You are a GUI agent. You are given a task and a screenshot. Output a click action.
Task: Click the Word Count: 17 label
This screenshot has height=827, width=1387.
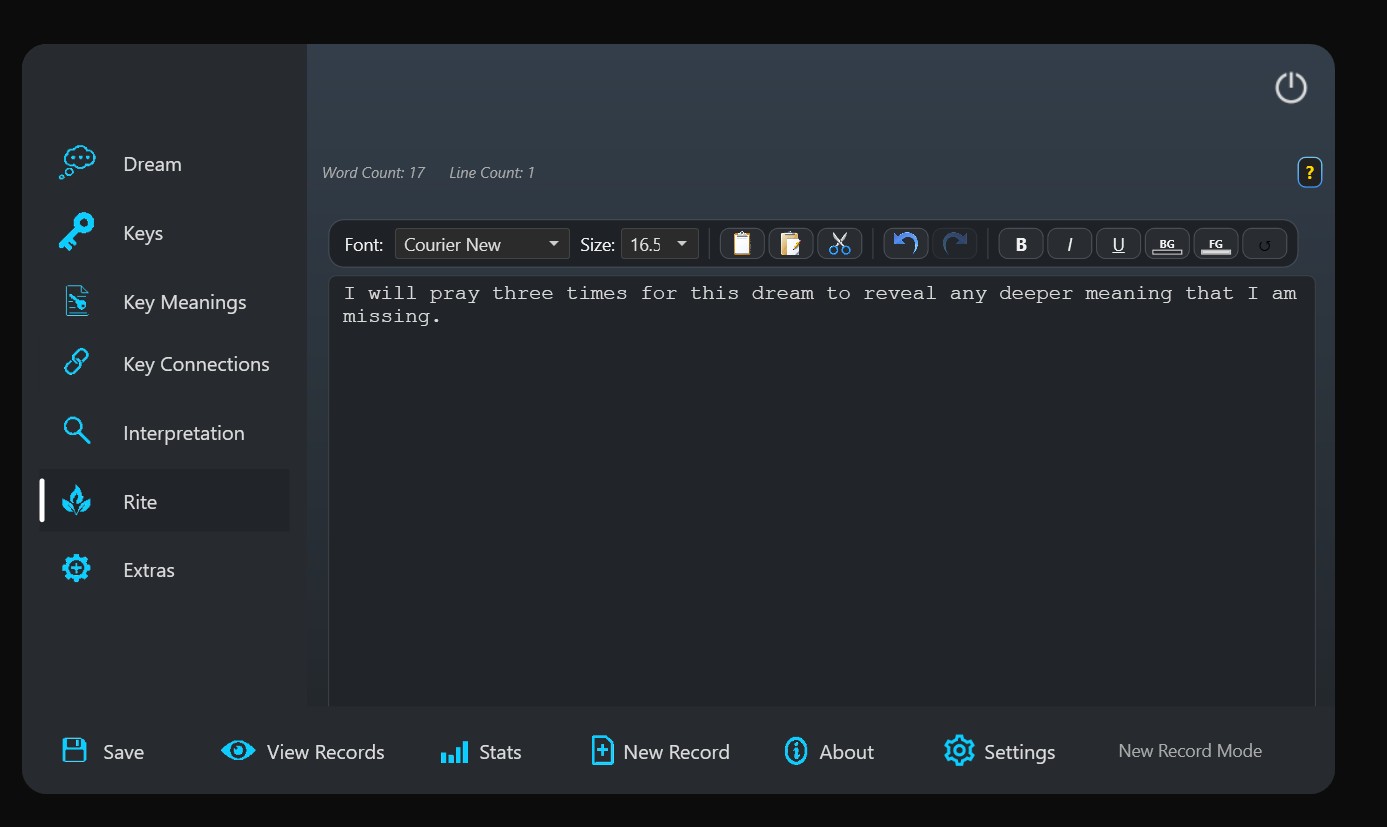tap(373, 173)
